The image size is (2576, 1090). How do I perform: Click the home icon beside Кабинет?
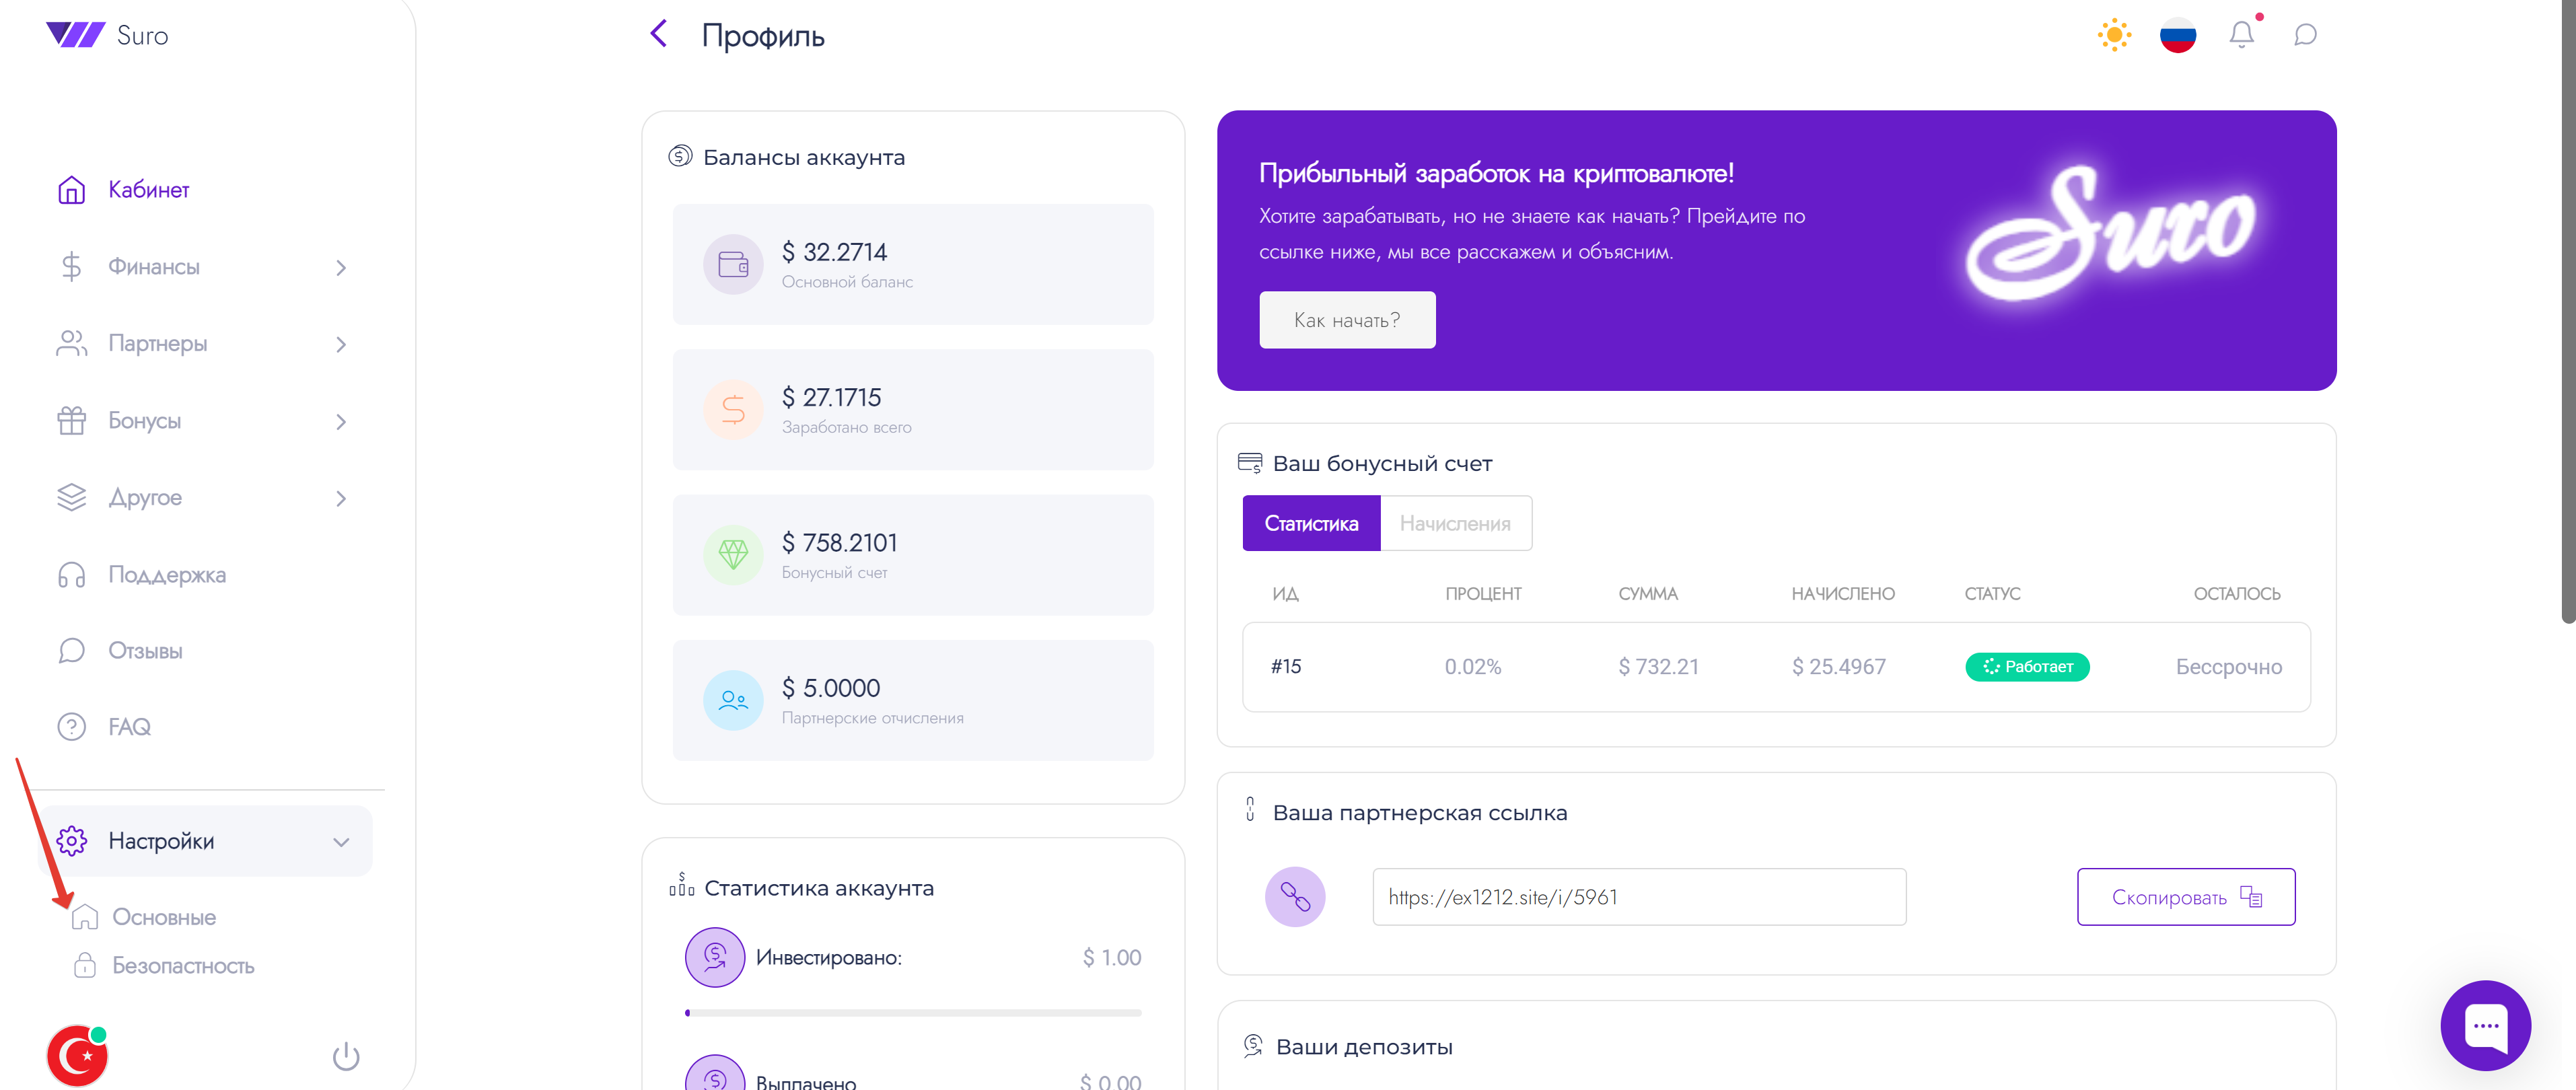(x=72, y=190)
